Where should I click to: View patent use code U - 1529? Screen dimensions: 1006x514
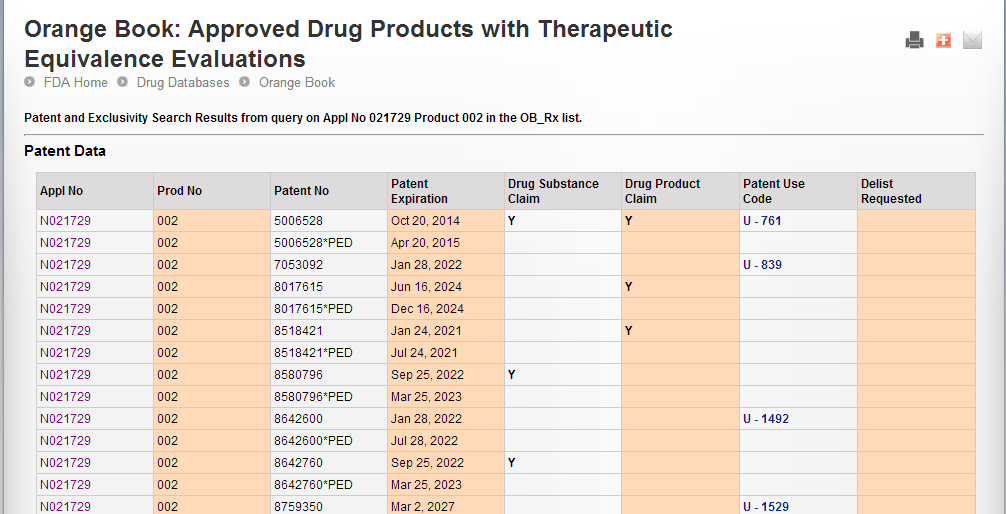pyautogui.click(x=765, y=507)
